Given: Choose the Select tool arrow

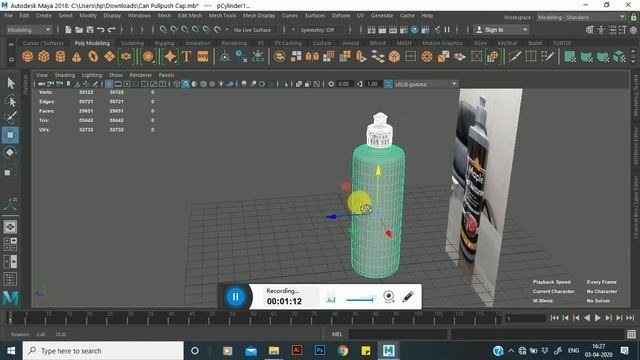Looking at the screenshot, I should point(11,83).
